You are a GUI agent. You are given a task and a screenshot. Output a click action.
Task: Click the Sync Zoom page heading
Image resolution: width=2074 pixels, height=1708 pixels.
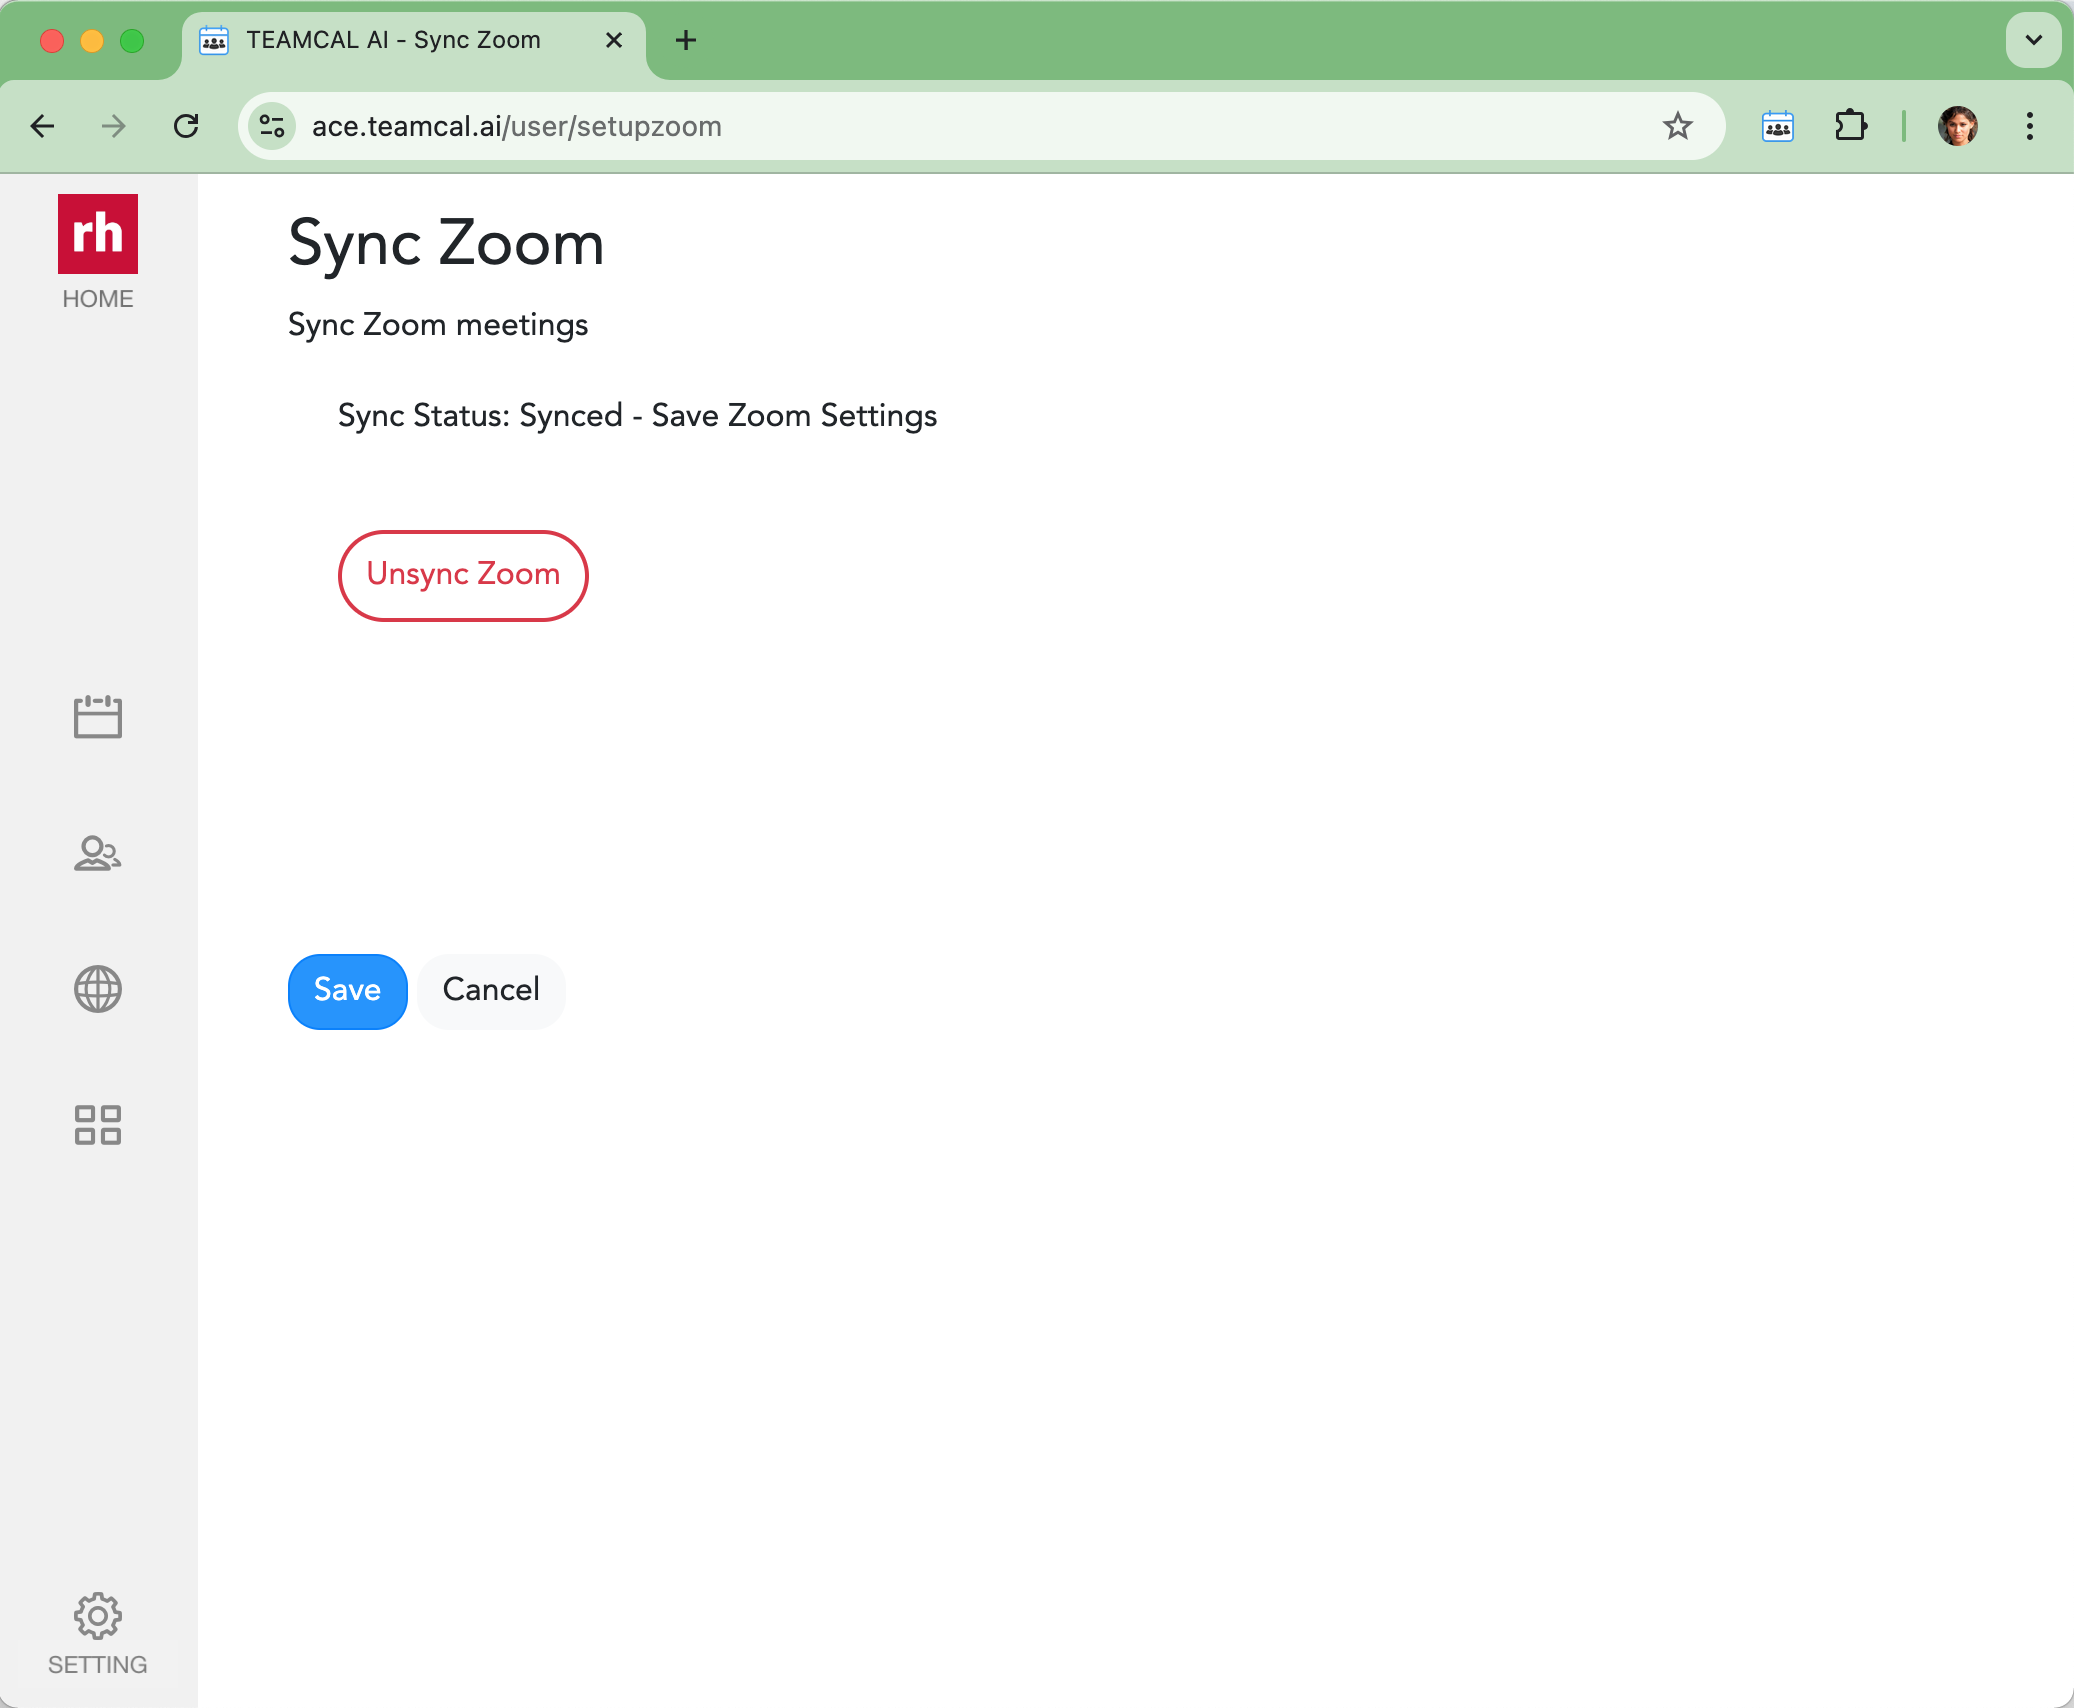(x=446, y=243)
